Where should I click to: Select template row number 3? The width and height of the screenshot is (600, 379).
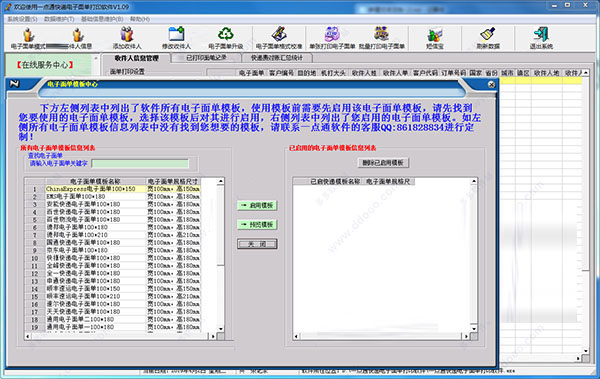[x=112, y=204]
